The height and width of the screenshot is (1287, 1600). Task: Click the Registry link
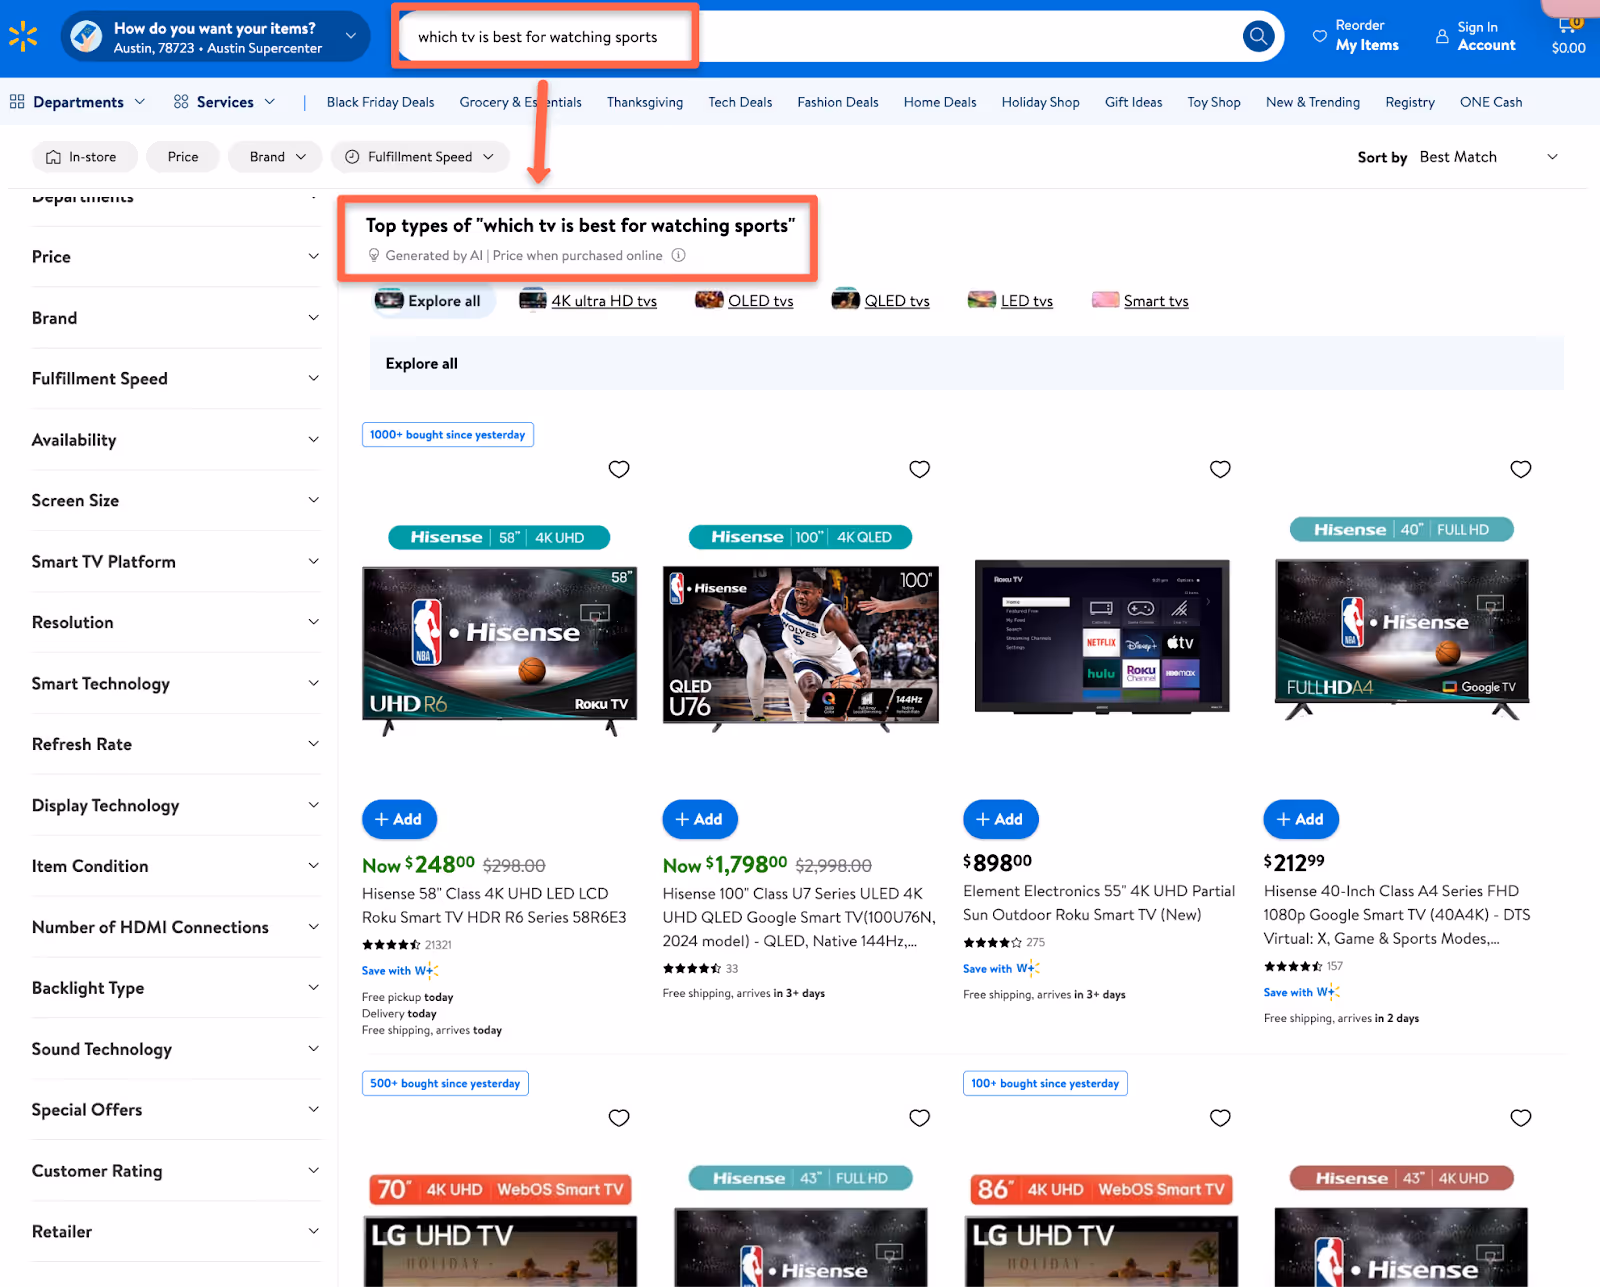1410,102
